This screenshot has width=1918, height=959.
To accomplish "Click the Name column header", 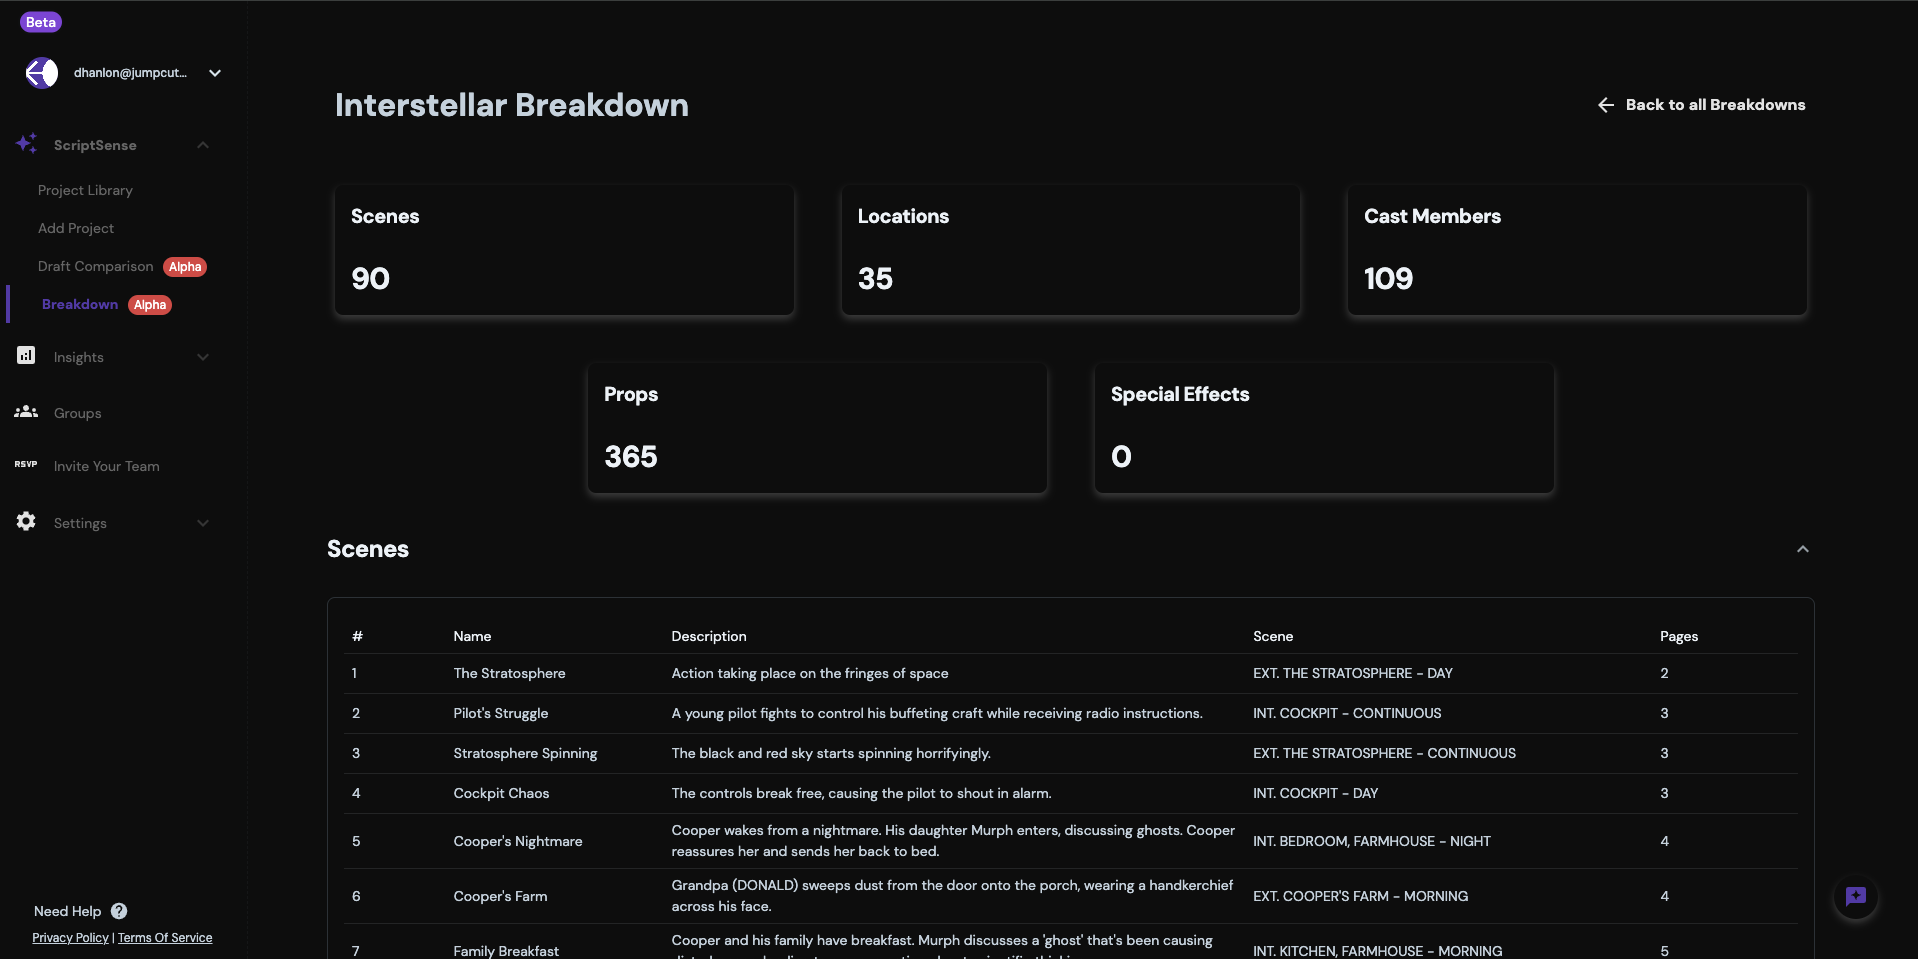I will [472, 636].
